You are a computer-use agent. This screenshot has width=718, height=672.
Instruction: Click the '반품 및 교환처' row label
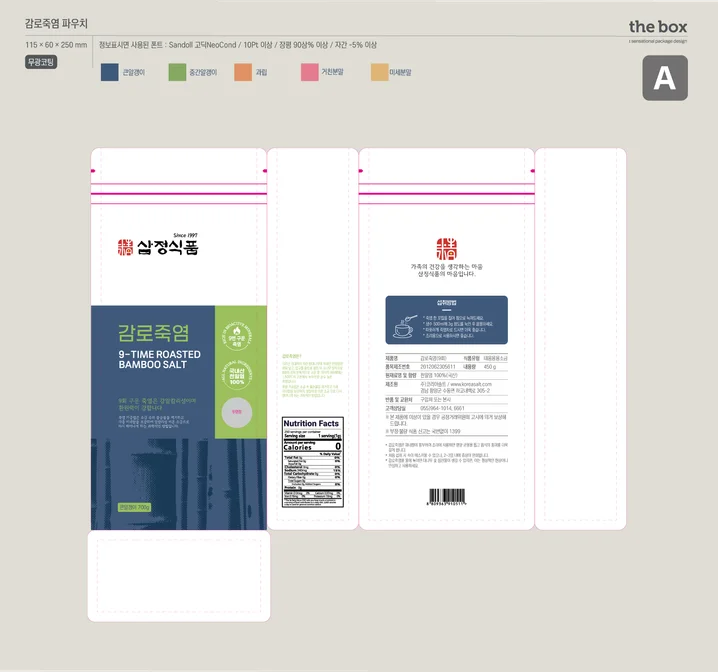click(x=399, y=400)
